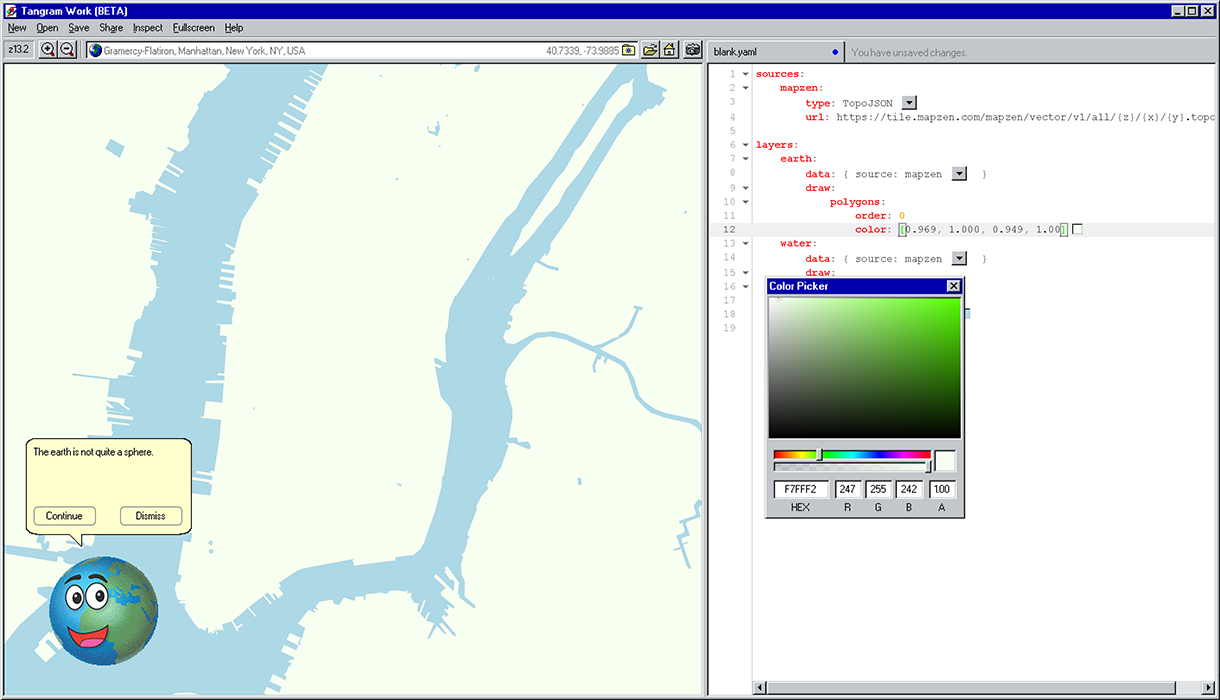Collapse the block at line 16
The image size is (1220, 700).
click(745, 287)
